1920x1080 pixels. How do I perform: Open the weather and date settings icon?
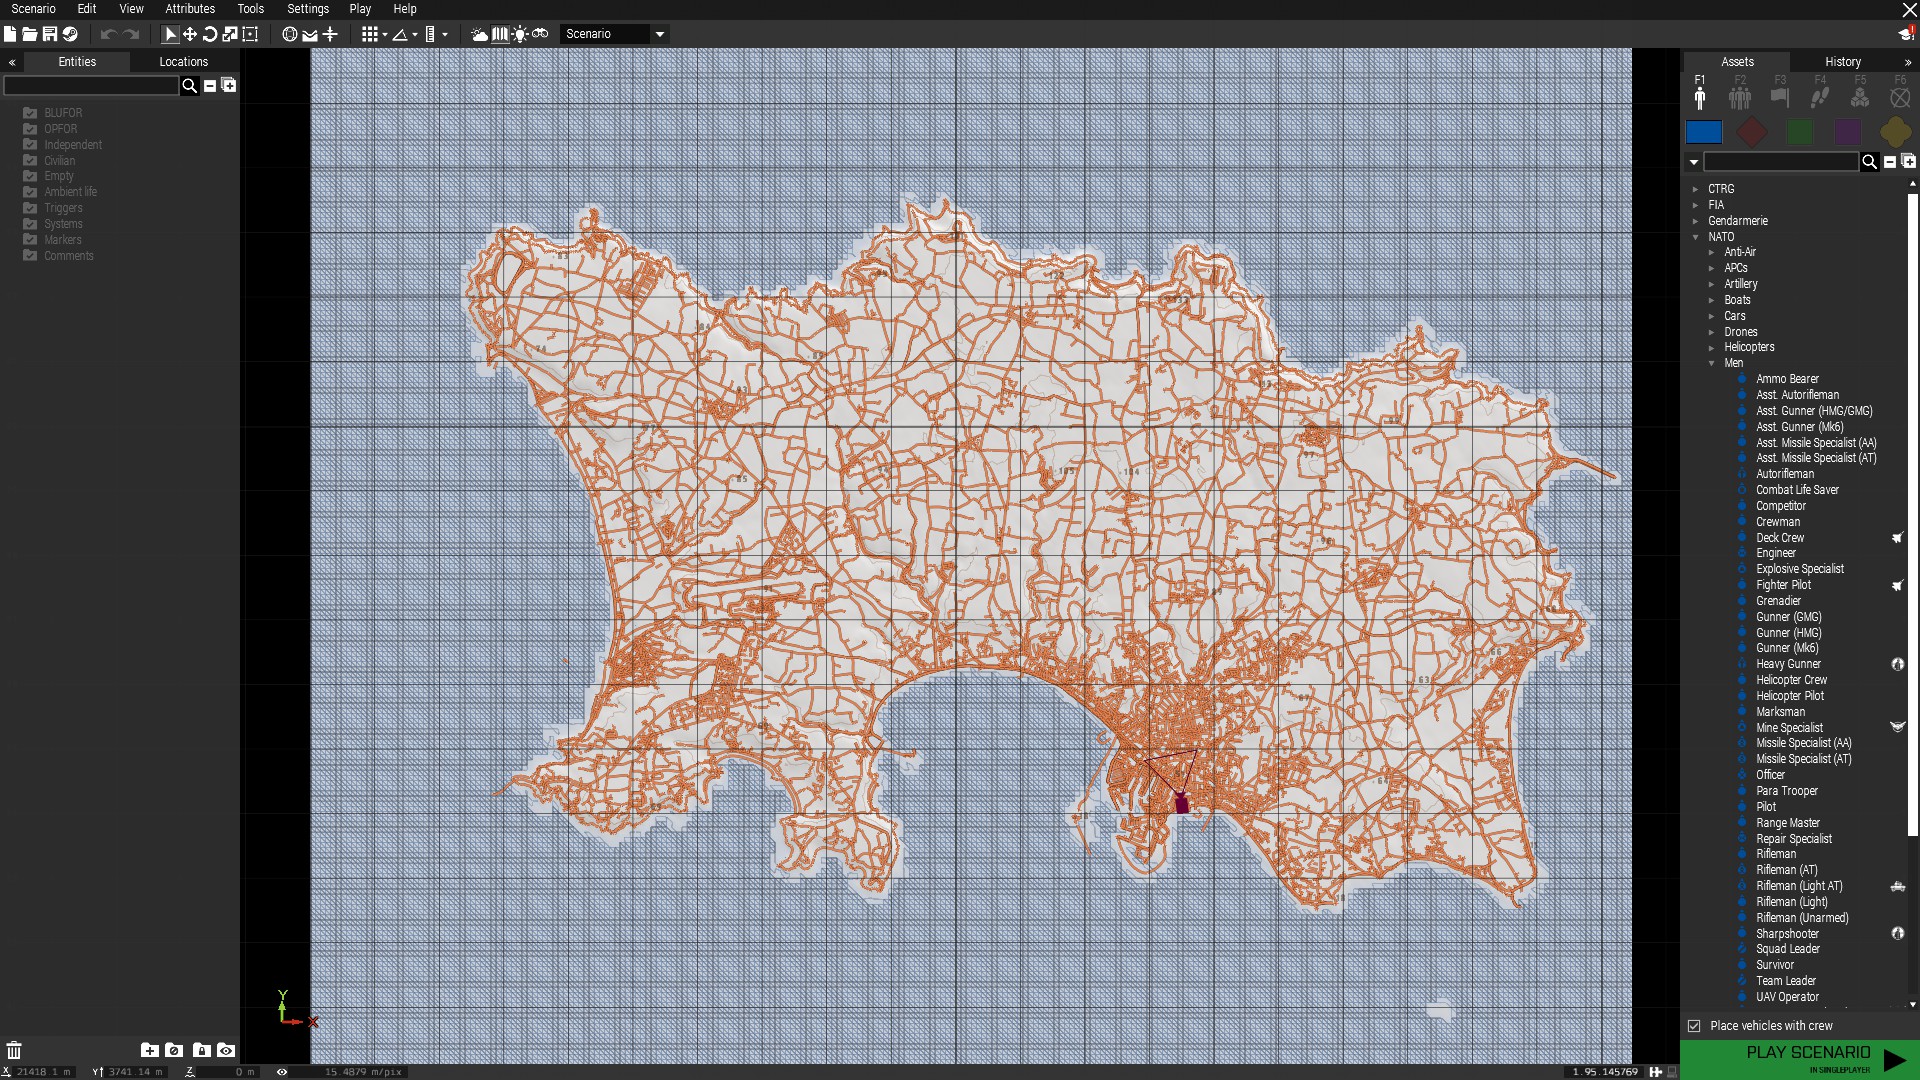[x=480, y=34]
